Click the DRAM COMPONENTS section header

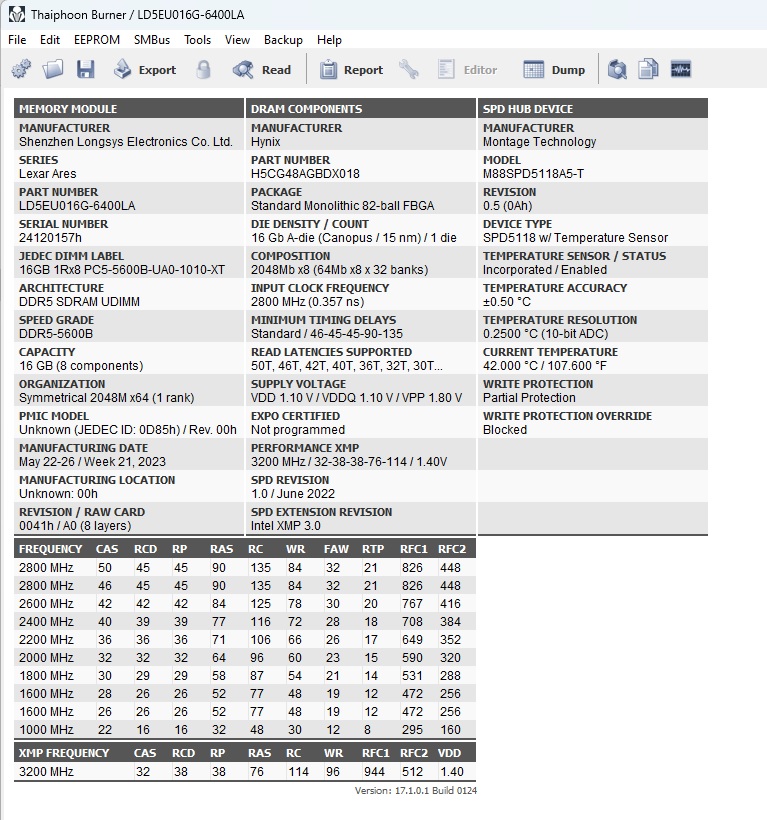click(361, 109)
